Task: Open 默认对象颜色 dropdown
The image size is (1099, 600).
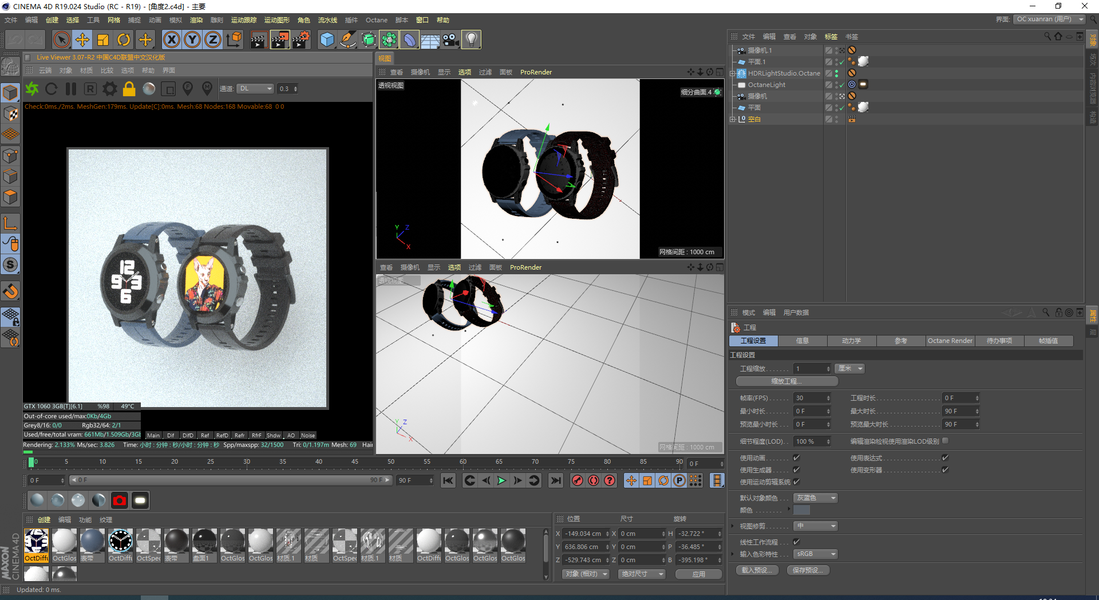Action: click(815, 498)
